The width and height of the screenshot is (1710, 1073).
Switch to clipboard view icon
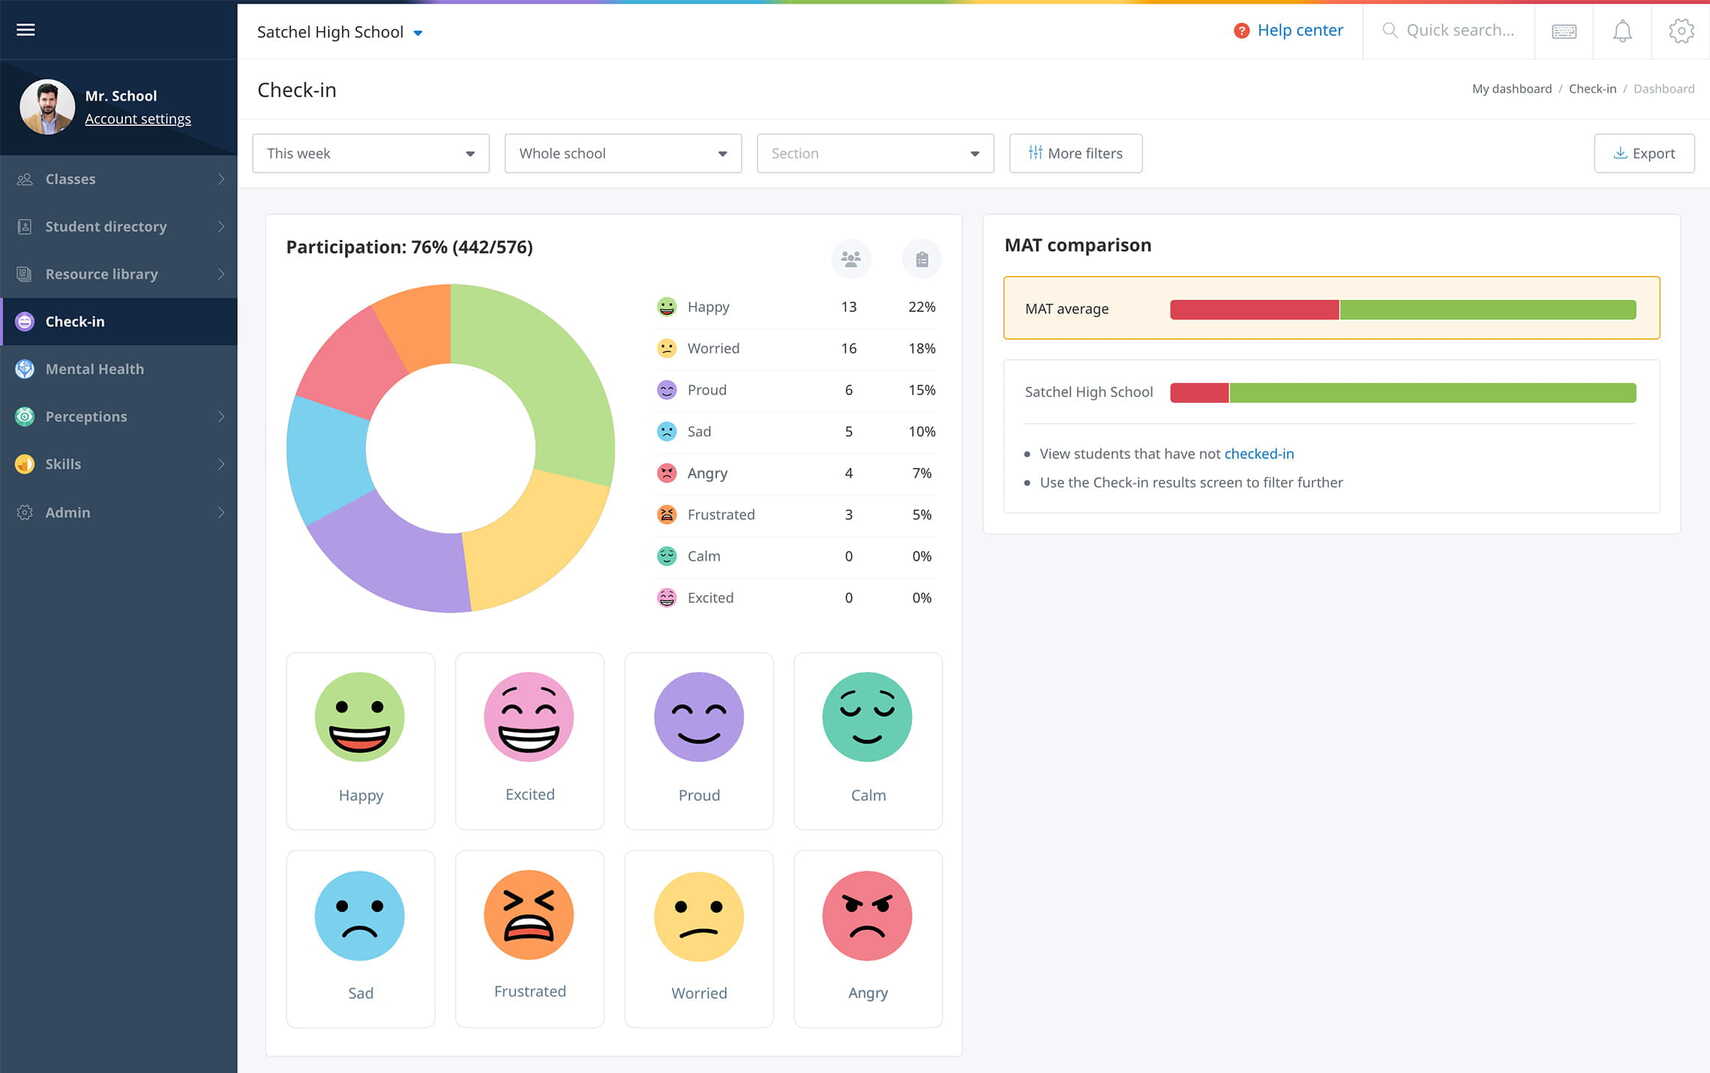tap(922, 259)
